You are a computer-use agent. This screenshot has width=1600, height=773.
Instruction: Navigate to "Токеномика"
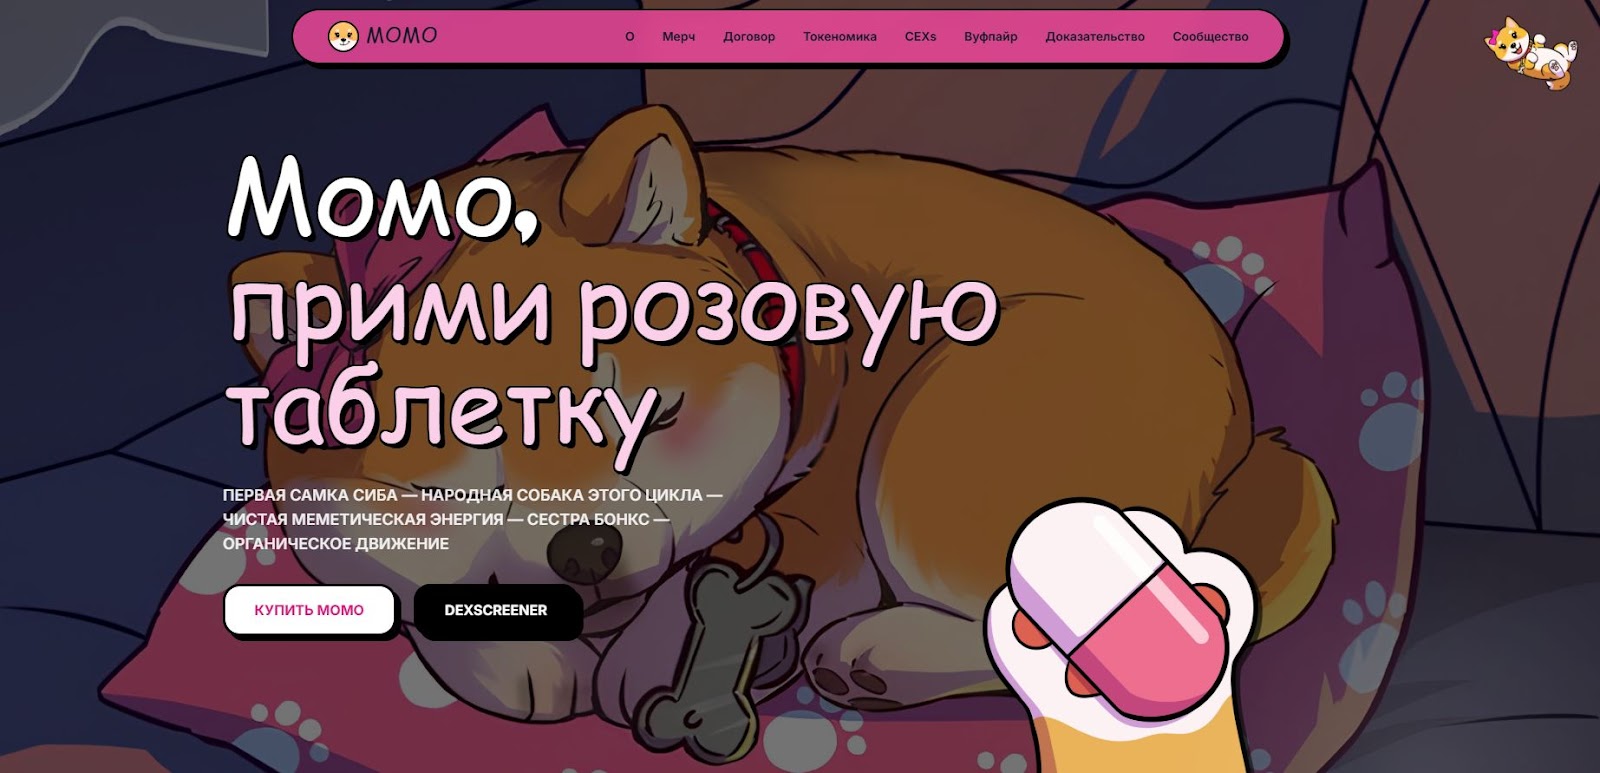(840, 37)
